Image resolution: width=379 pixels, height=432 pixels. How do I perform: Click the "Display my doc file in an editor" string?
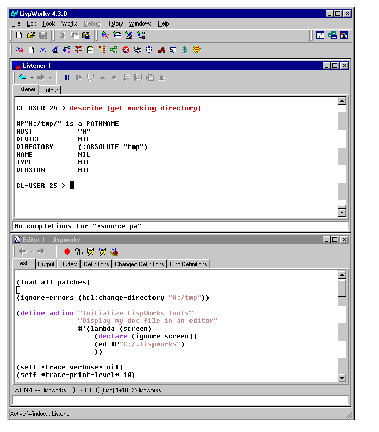point(147,320)
